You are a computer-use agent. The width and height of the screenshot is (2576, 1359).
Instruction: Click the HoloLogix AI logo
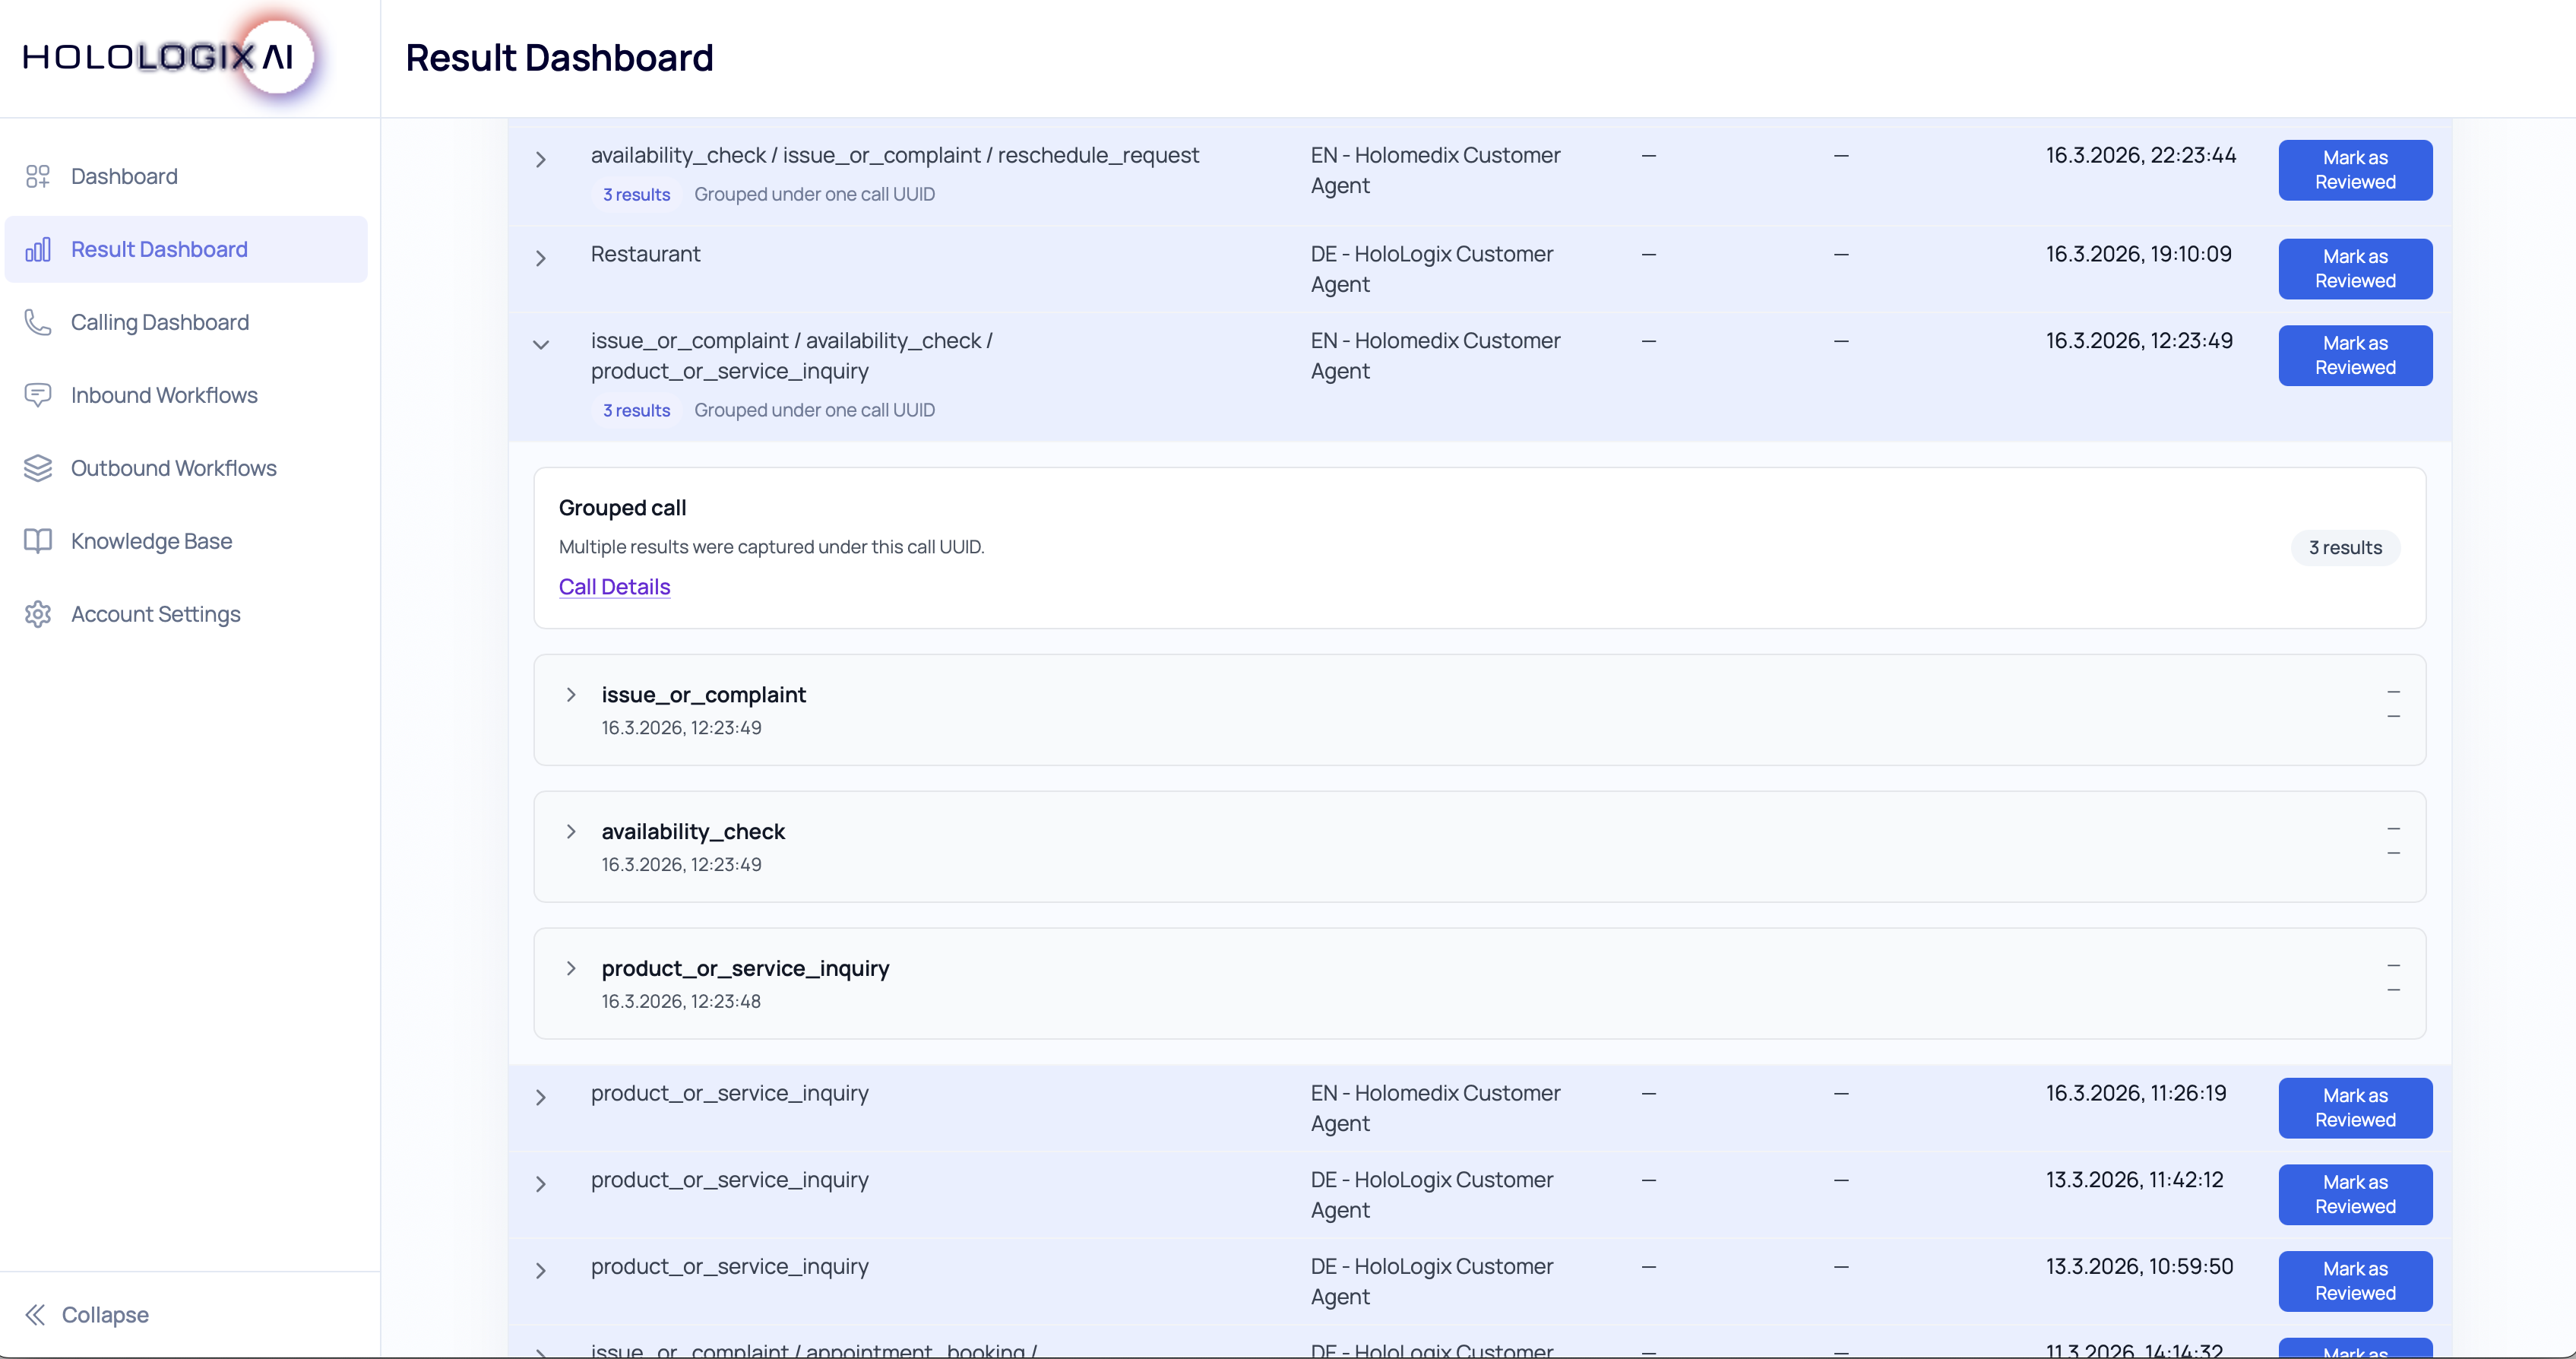tap(160, 57)
